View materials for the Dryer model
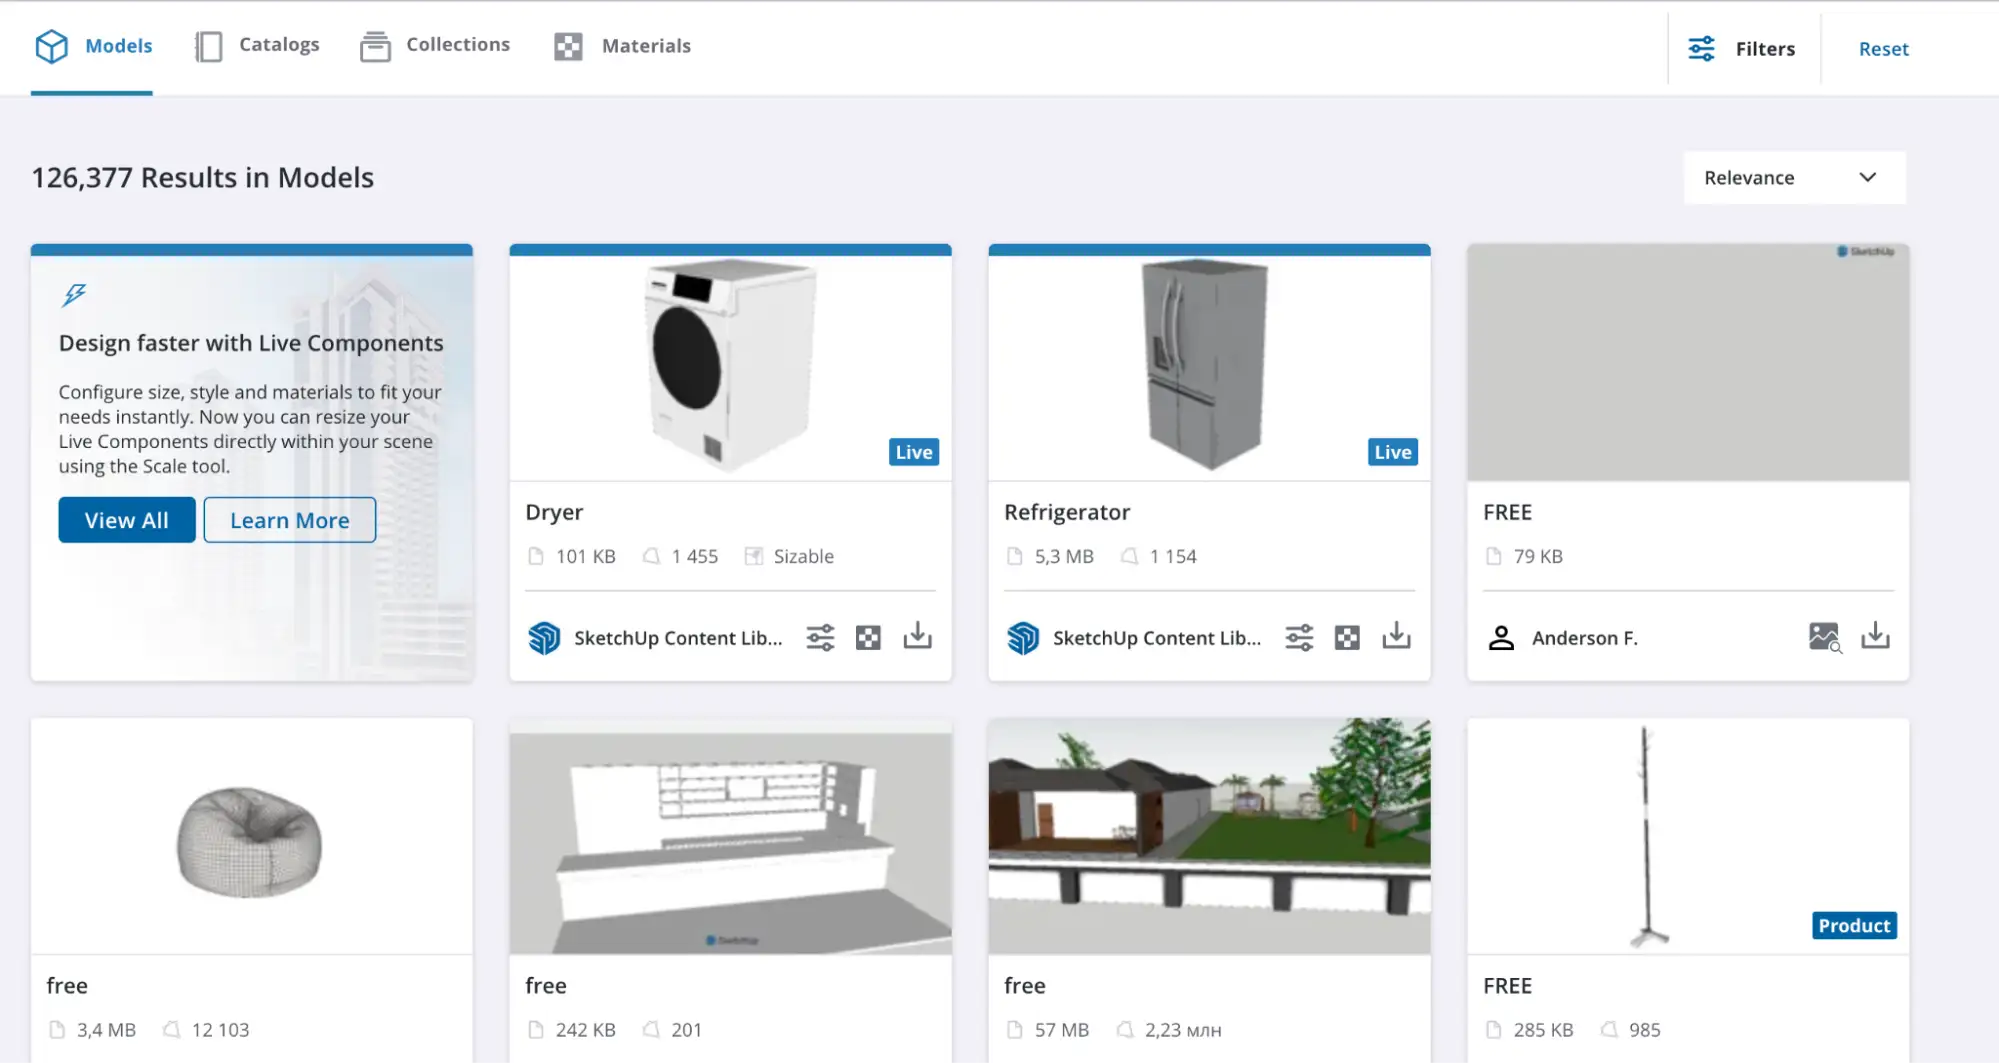The image size is (1999, 1063). [x=868, y=638]
